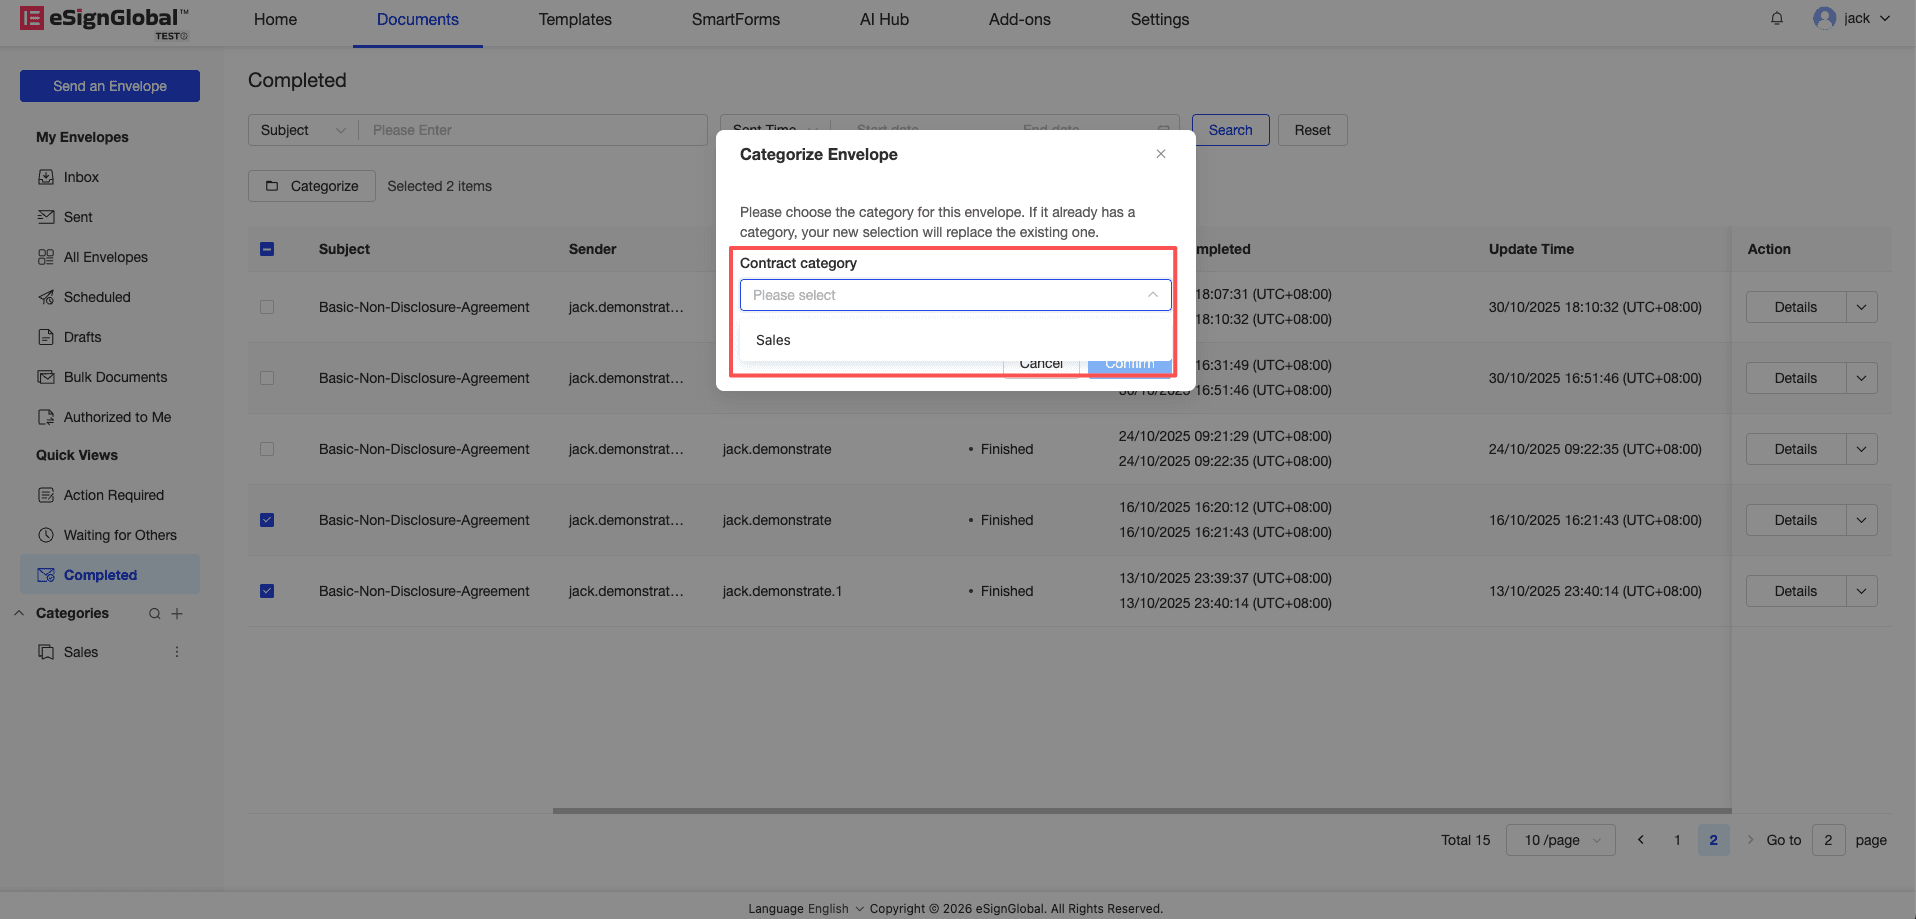Uncheck the last row's checkbox
This screenshot has height=919, width=1916.
(x=267, y=591)
